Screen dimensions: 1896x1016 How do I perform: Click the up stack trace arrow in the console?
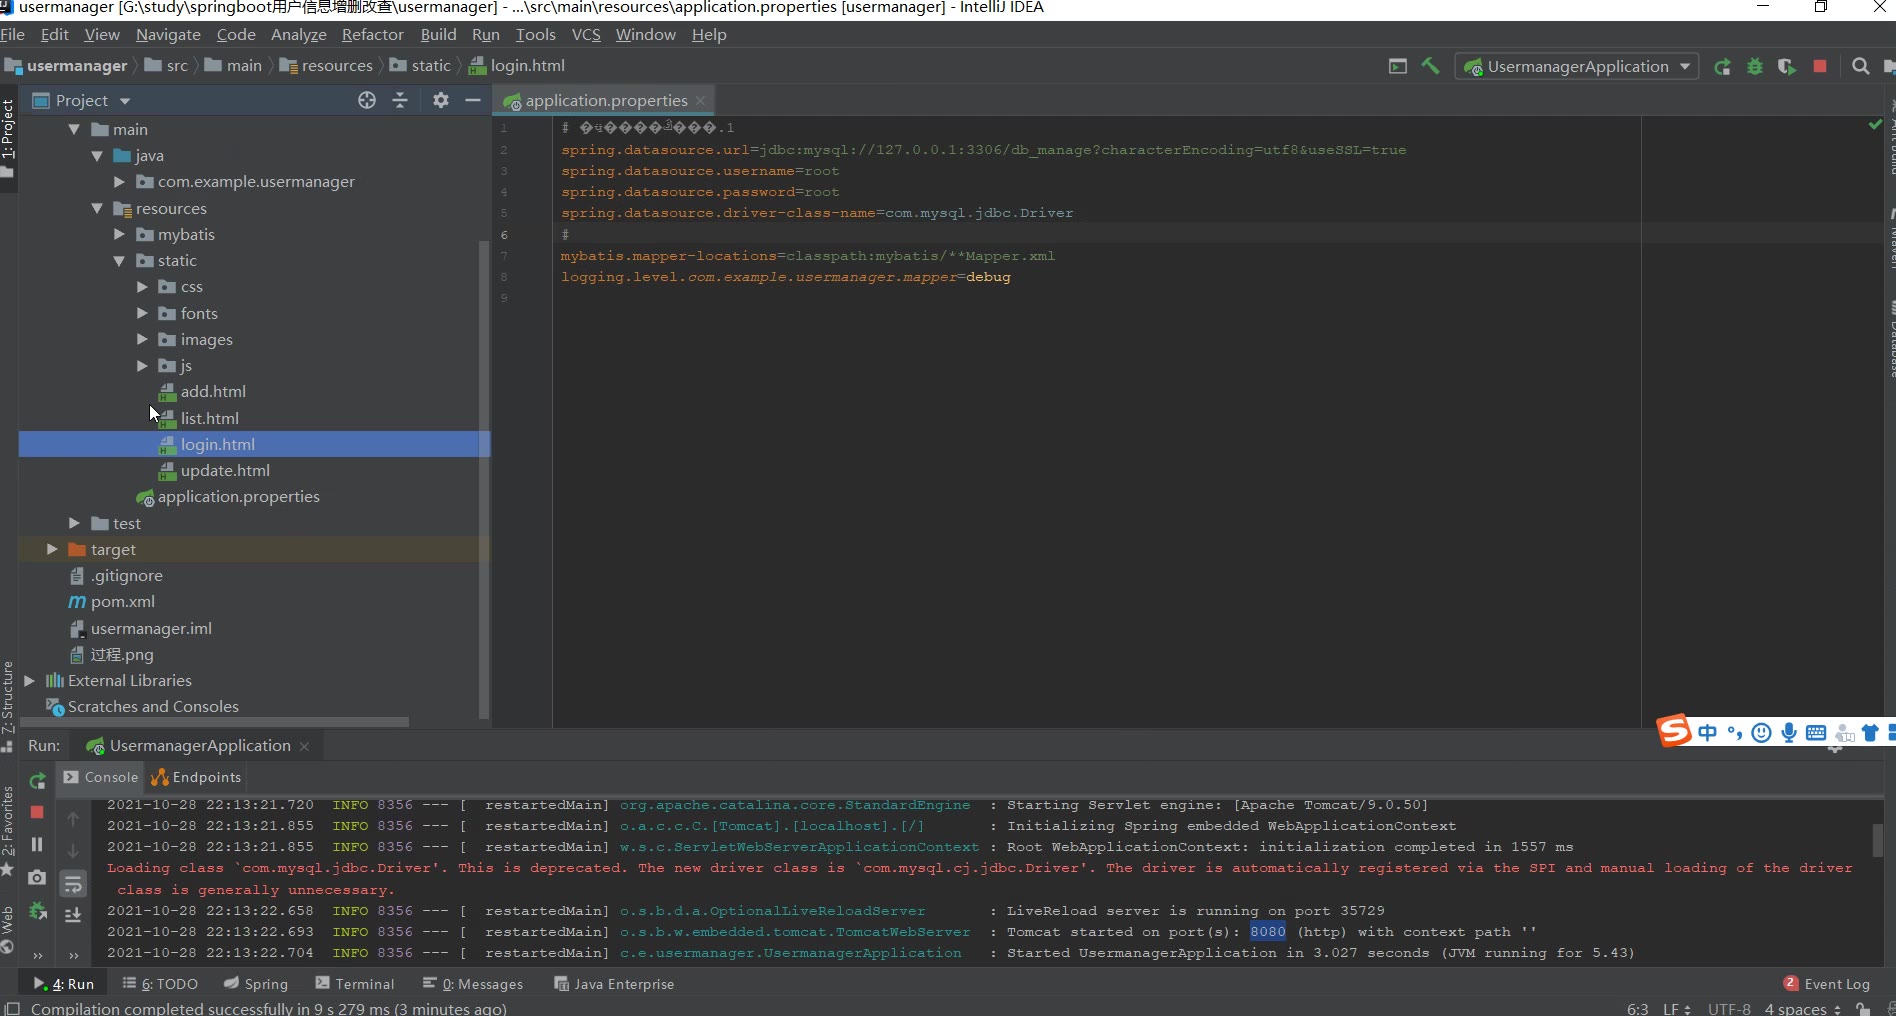point(73,819)
